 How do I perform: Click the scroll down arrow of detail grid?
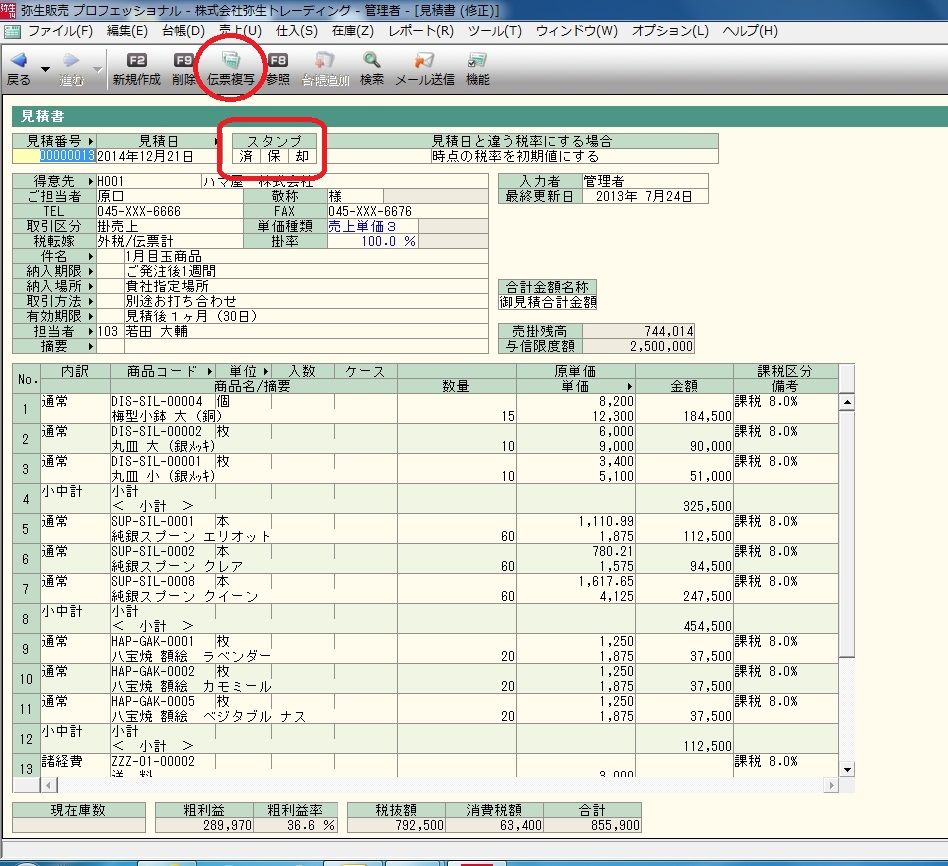point(847,769)
